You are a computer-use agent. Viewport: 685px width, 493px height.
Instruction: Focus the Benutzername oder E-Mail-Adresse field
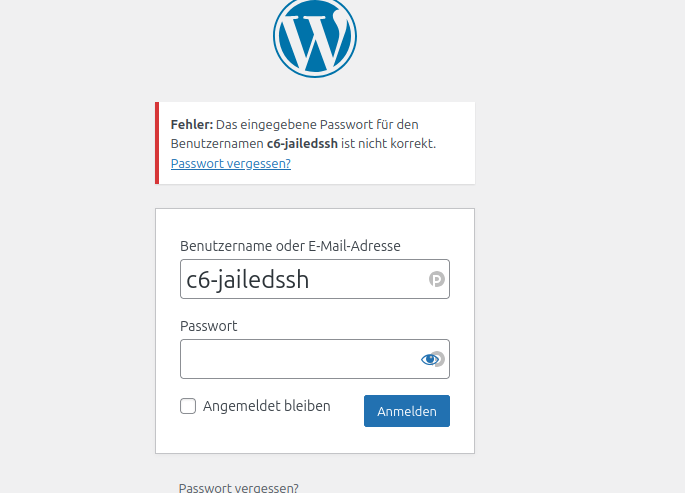(x=300, y=280)
